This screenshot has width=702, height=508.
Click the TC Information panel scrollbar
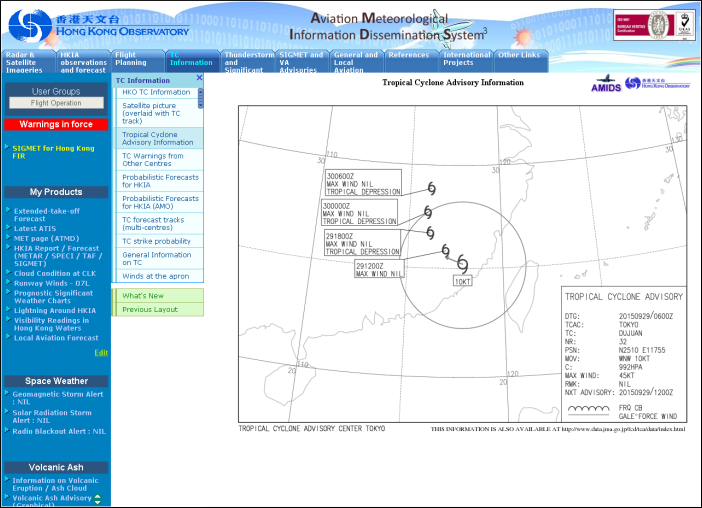200,98
